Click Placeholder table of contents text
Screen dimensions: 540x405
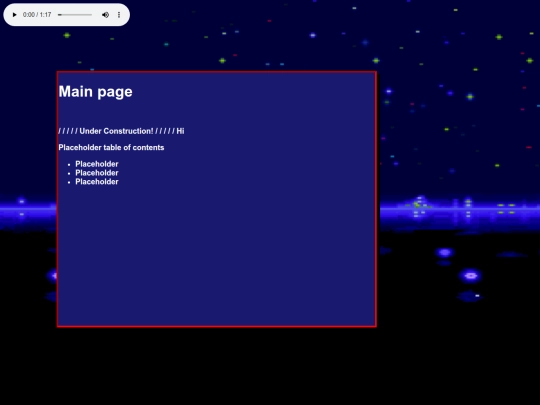coord(111,147)
